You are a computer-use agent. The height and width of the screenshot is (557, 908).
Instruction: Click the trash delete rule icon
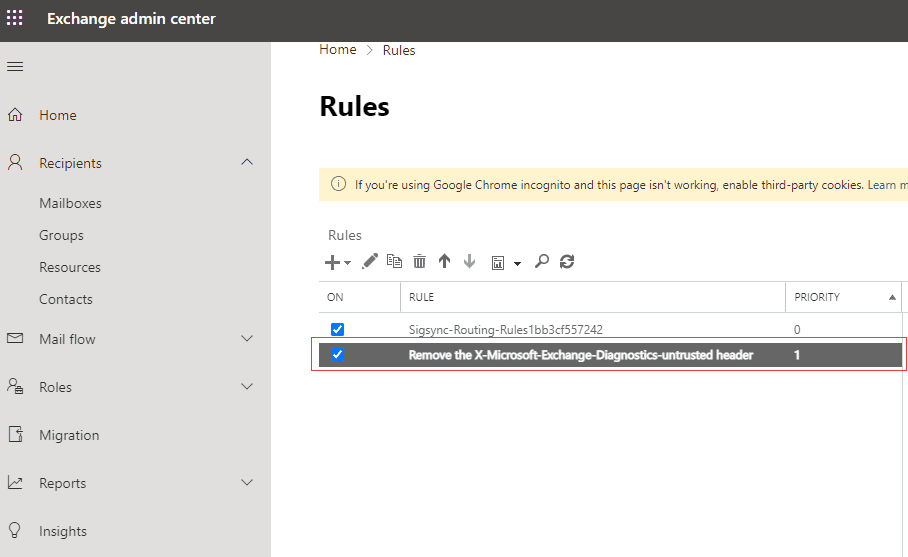(x=419, y=261)
